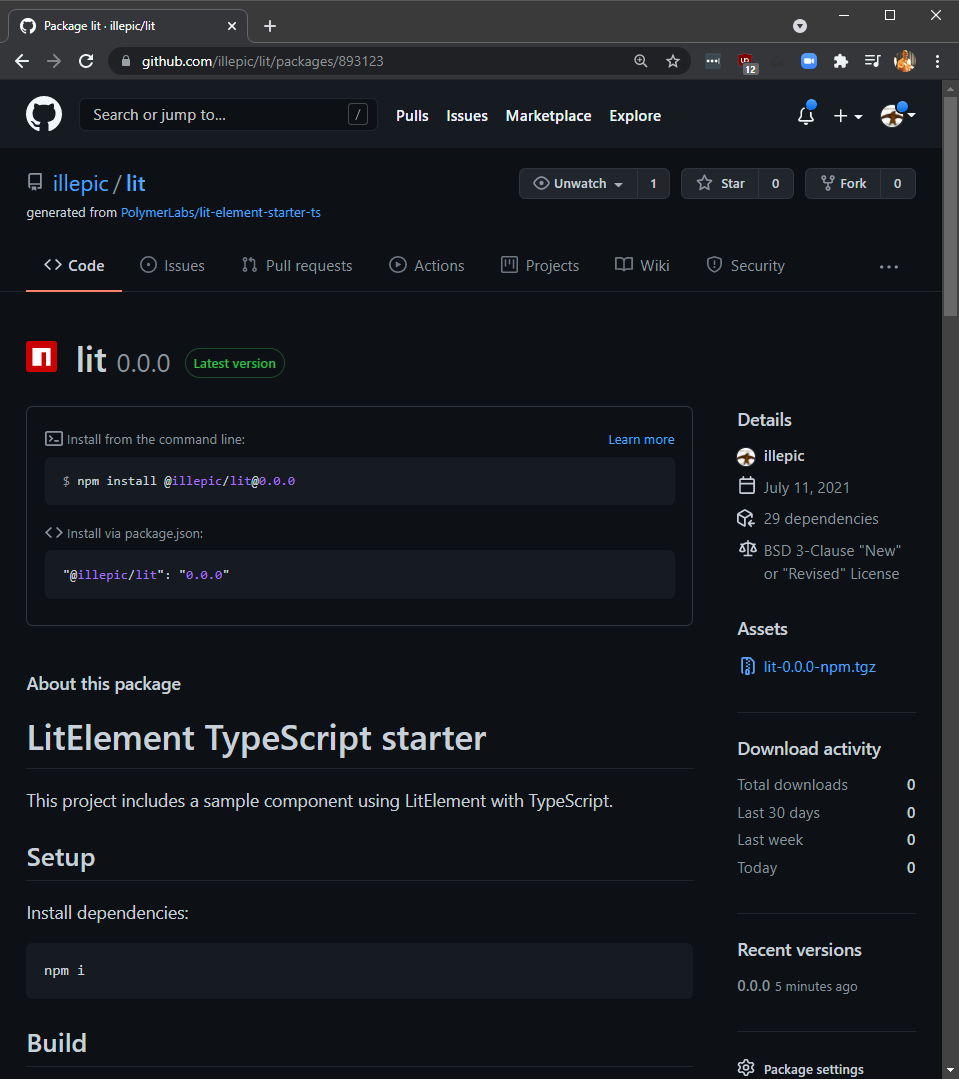Open the Zoom extension icon
The image size is (959, 1079).
pos(809,61)
